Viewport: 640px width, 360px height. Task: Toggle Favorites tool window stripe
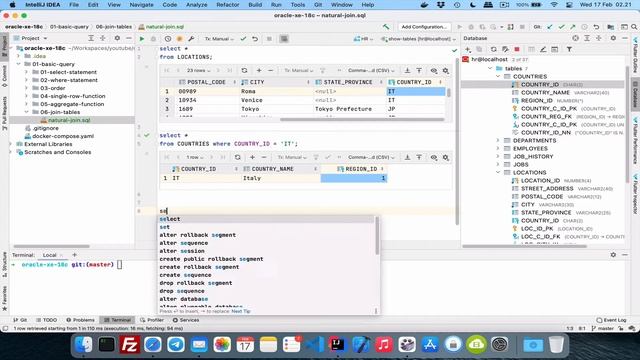[x=4, y=298]
